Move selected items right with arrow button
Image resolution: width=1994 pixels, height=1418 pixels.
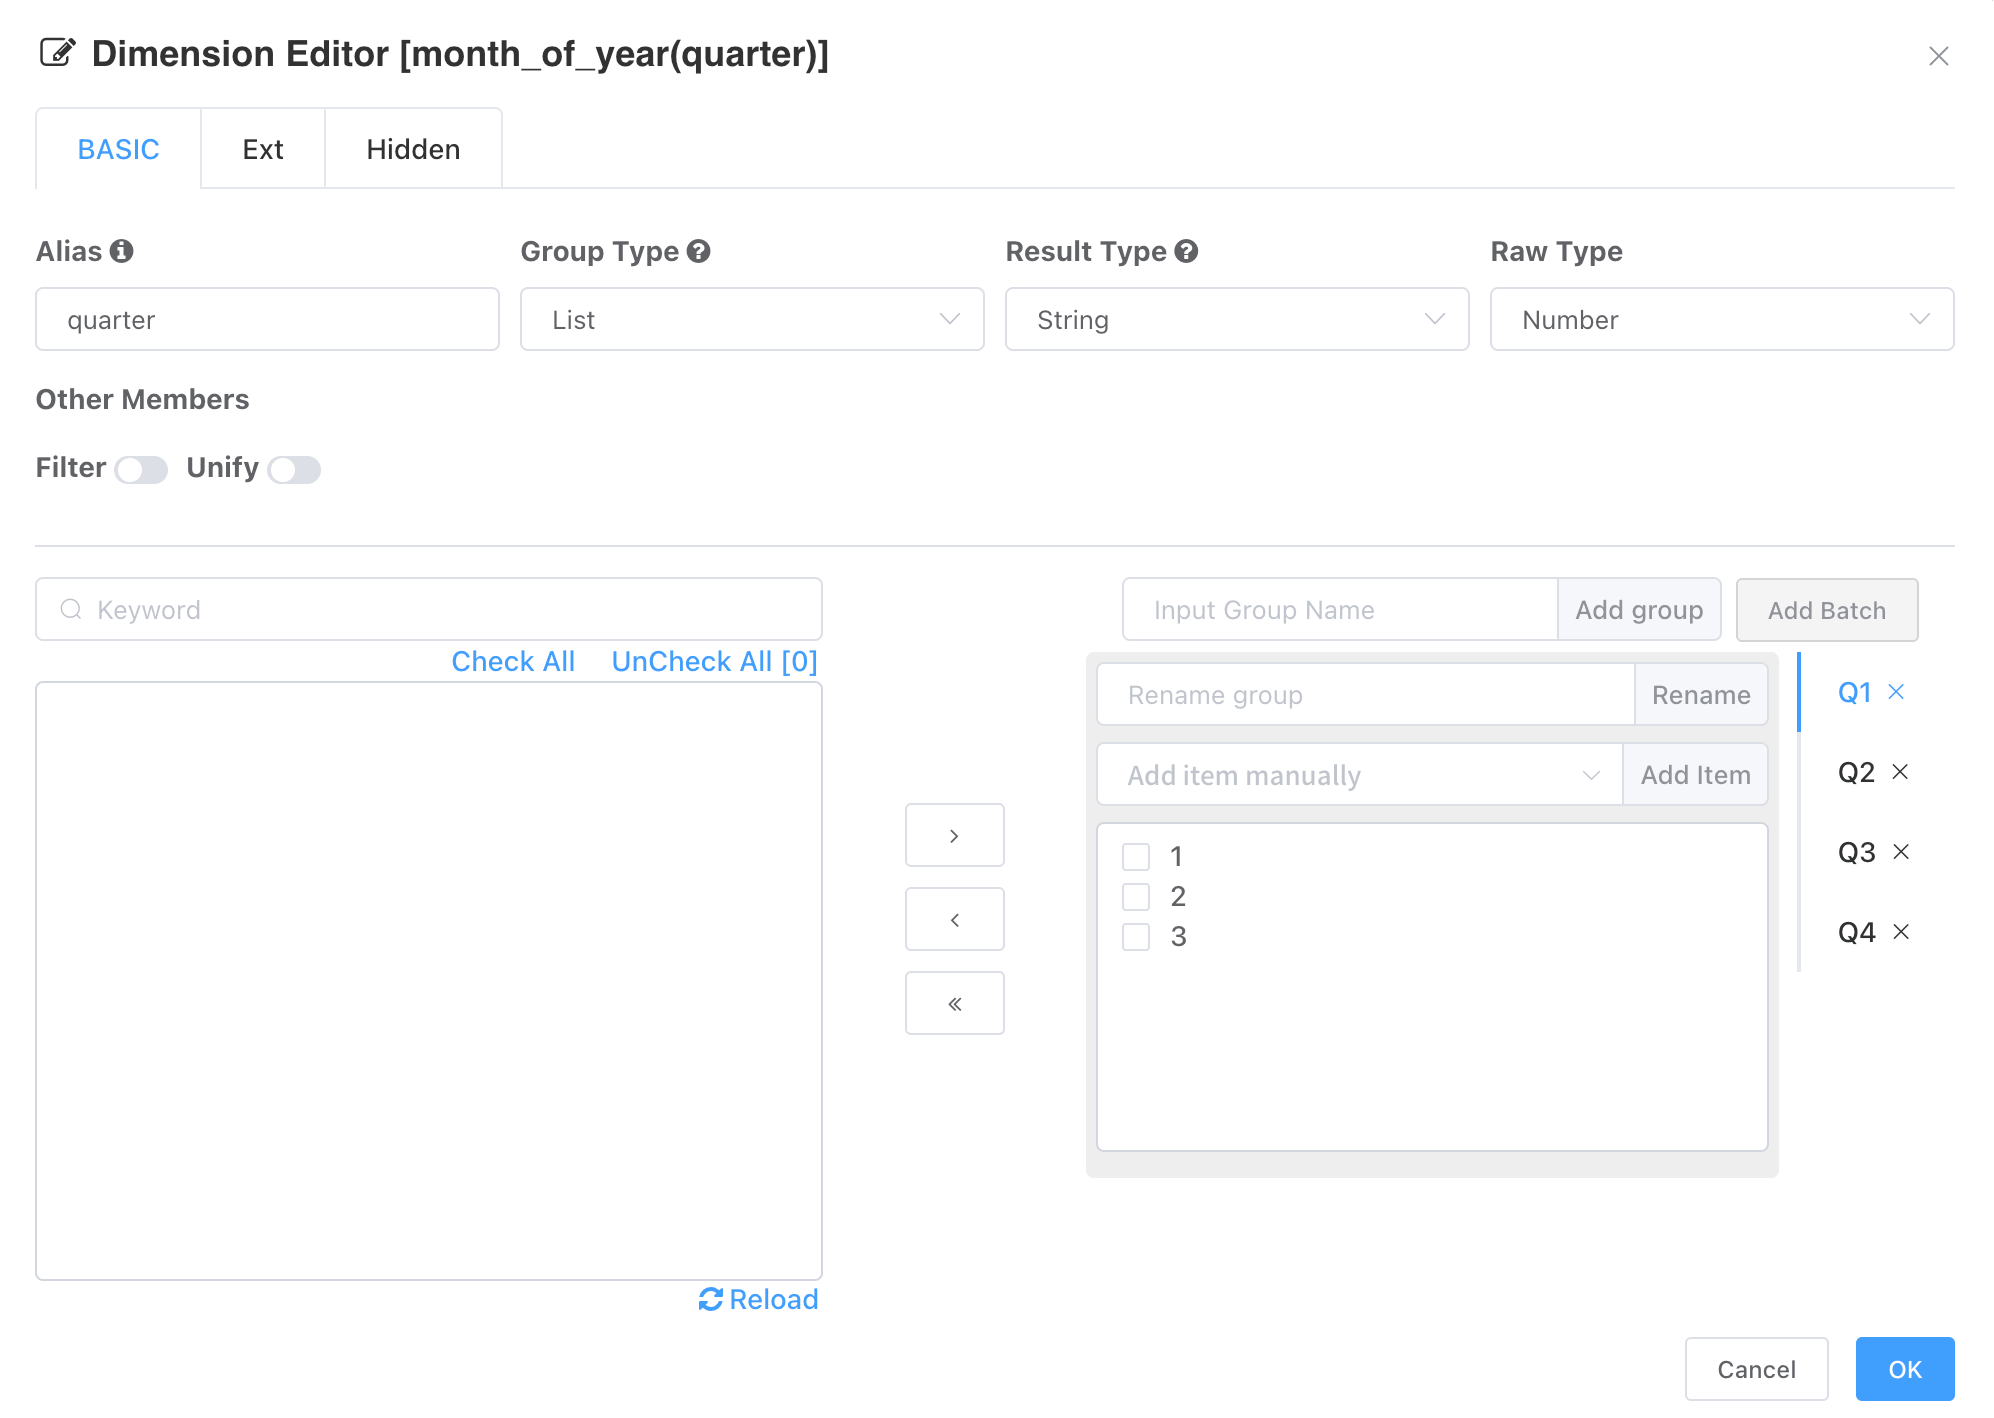(954, 835)
